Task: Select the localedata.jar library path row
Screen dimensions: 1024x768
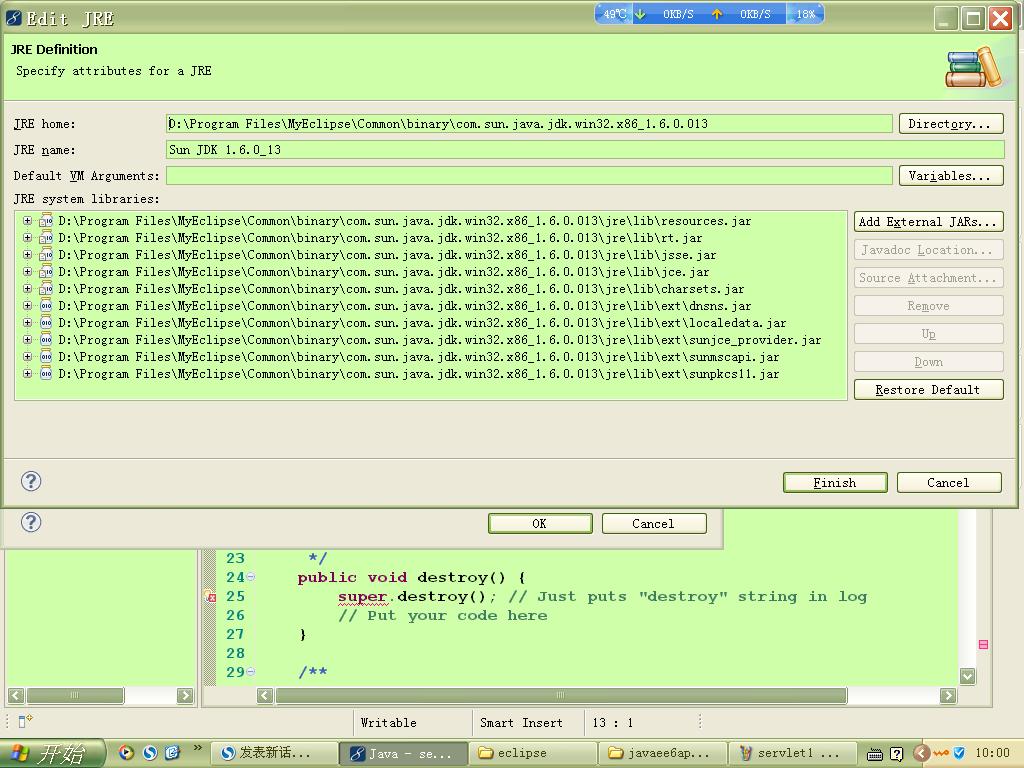Action: click(422, 323)
